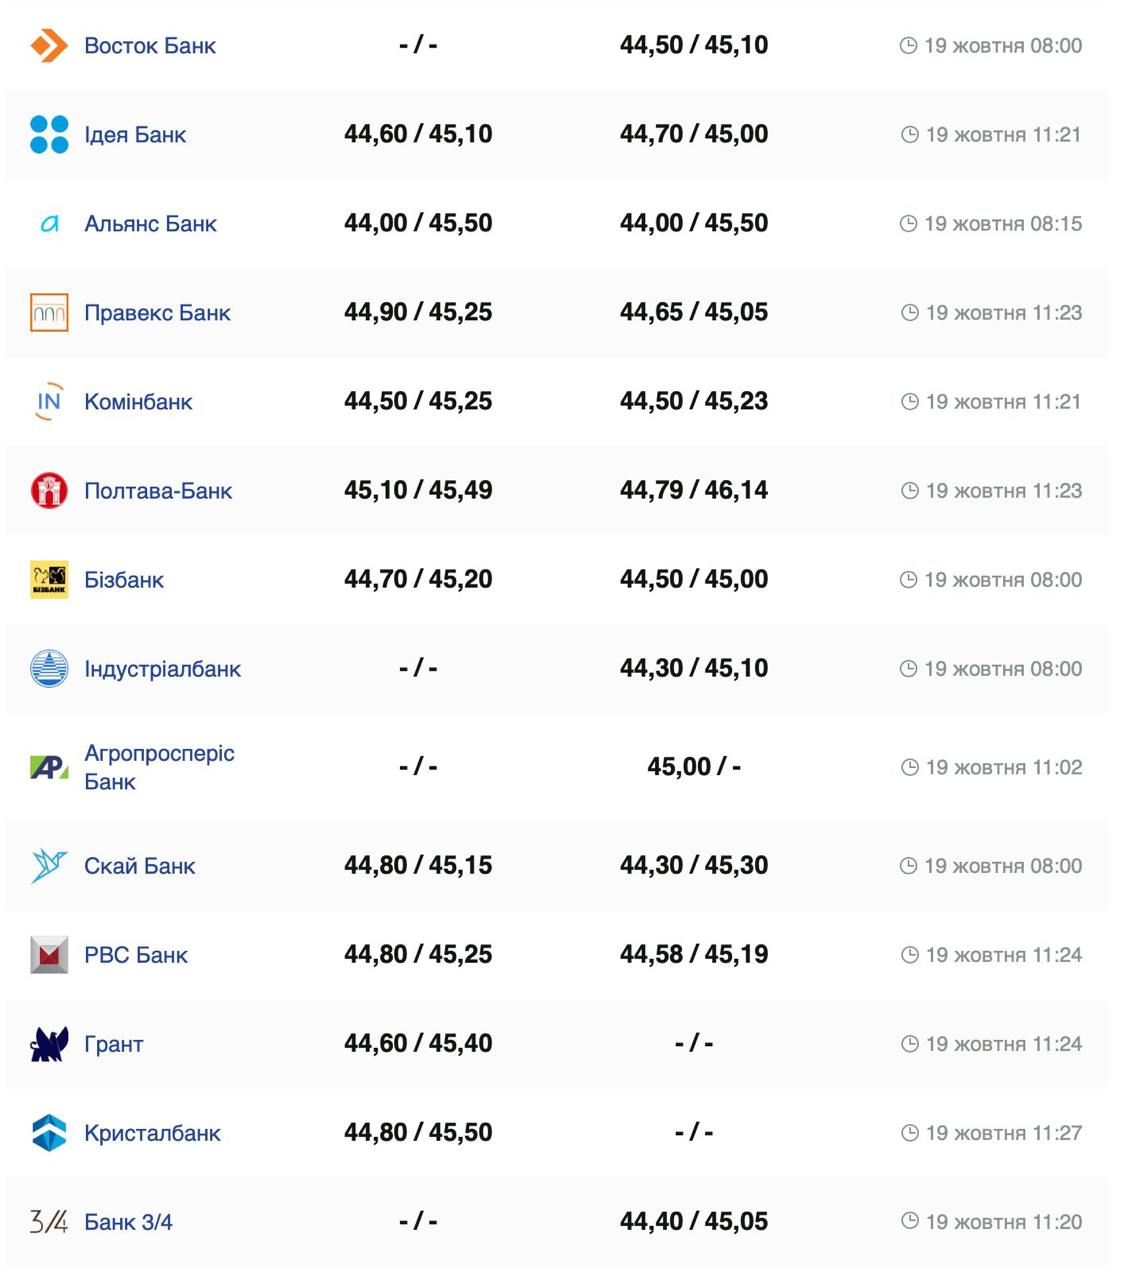Click Полтава-Банк rate 44,79 / 46,14
This screenshot has height=1280, width=1132.
coord(694,490)
